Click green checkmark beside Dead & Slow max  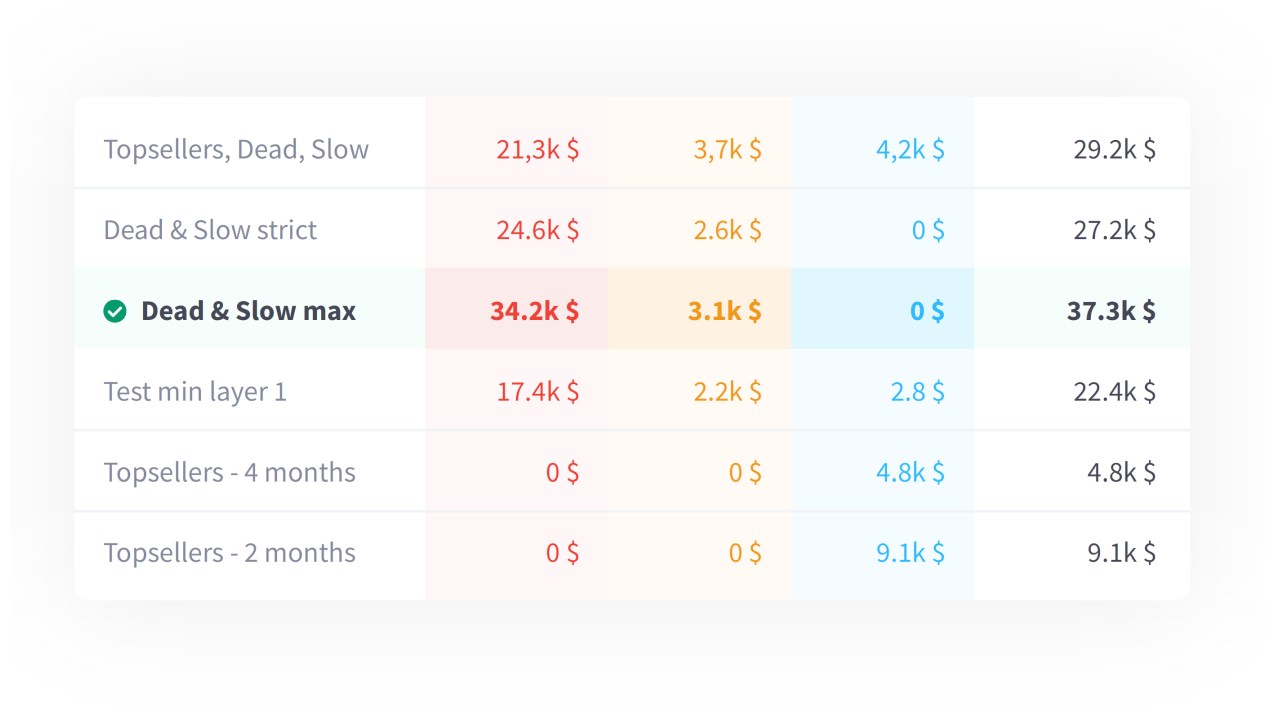click(x=115, y=311)
